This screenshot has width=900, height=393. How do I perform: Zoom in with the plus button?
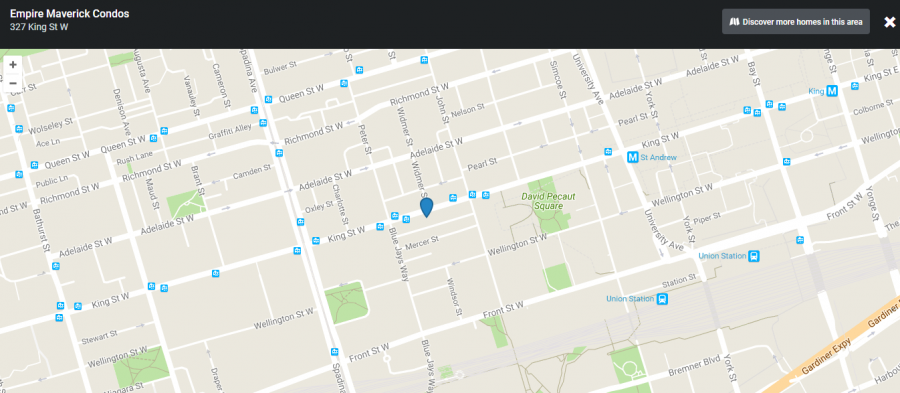(x=13, y=64)
